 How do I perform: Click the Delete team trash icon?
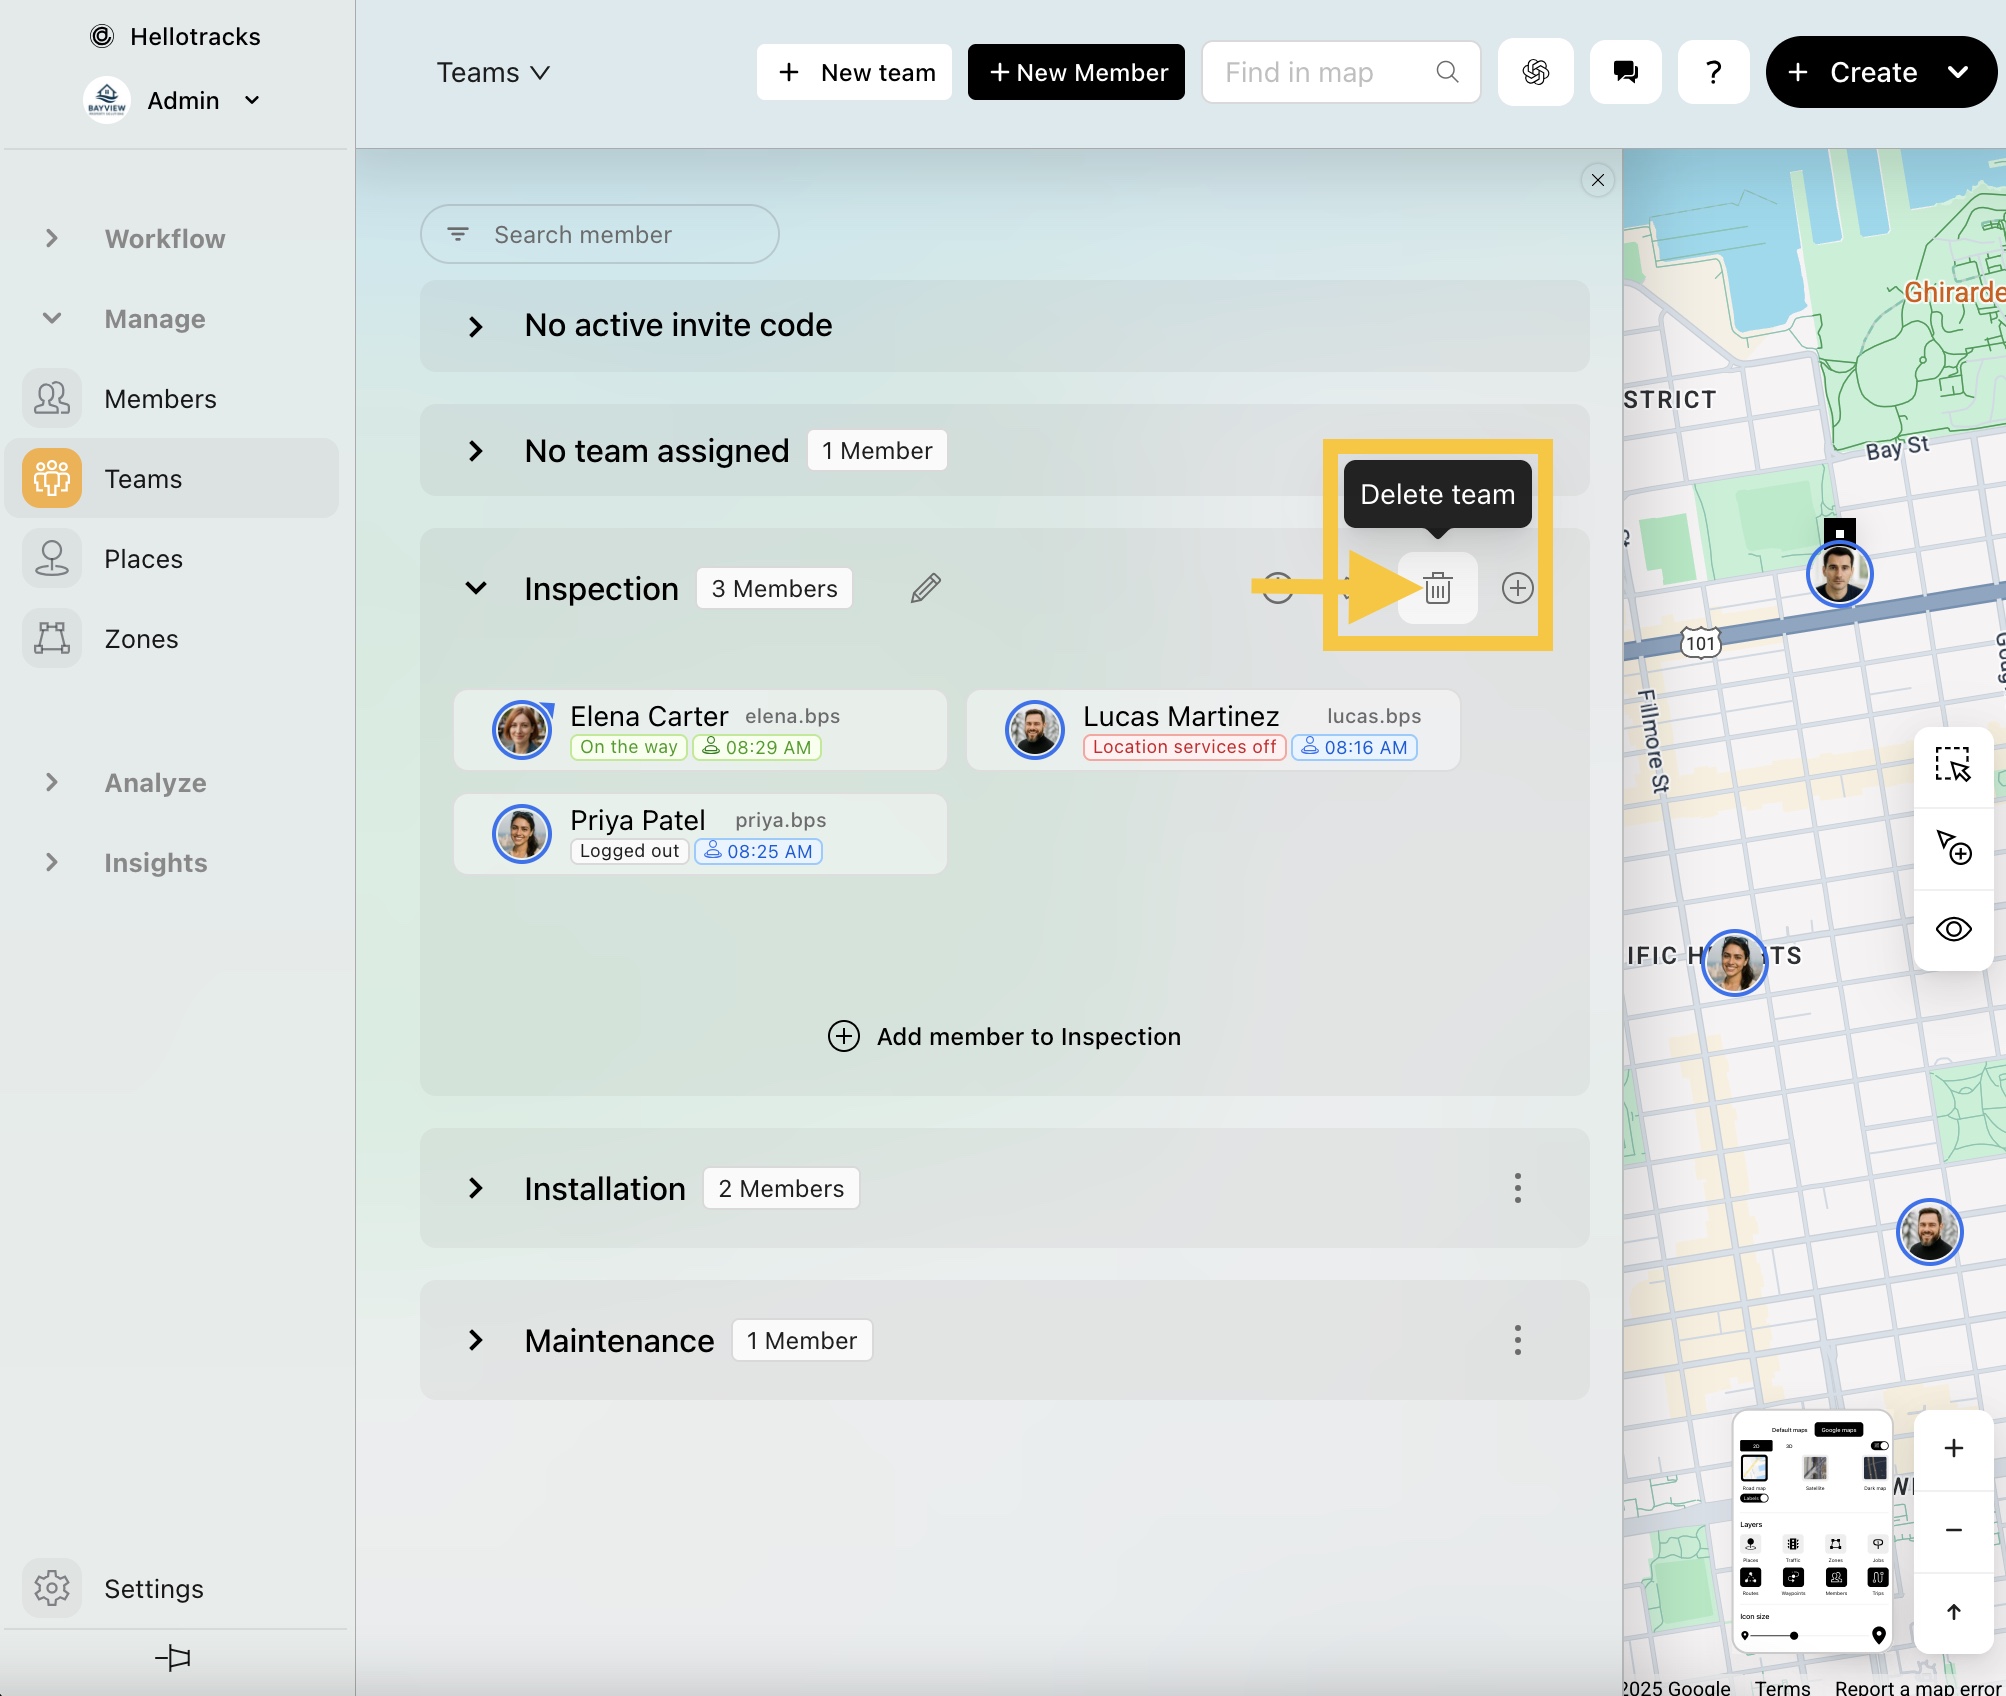[1437, 588]
